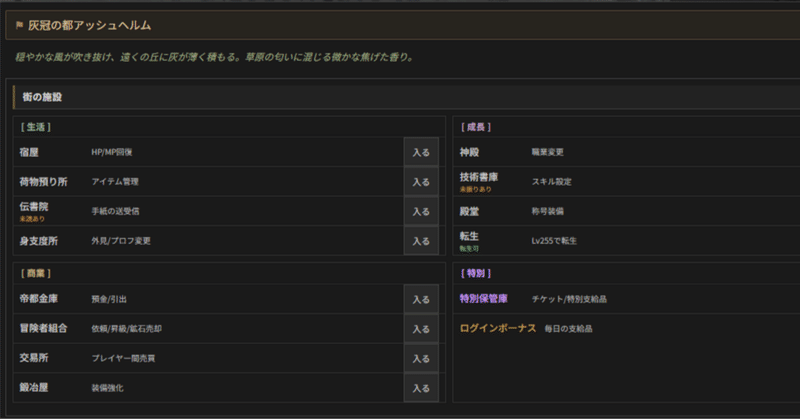The image size is (800, 419).
Task: Click the チケット/特別支給品 description text
Action: click(569, 299)
